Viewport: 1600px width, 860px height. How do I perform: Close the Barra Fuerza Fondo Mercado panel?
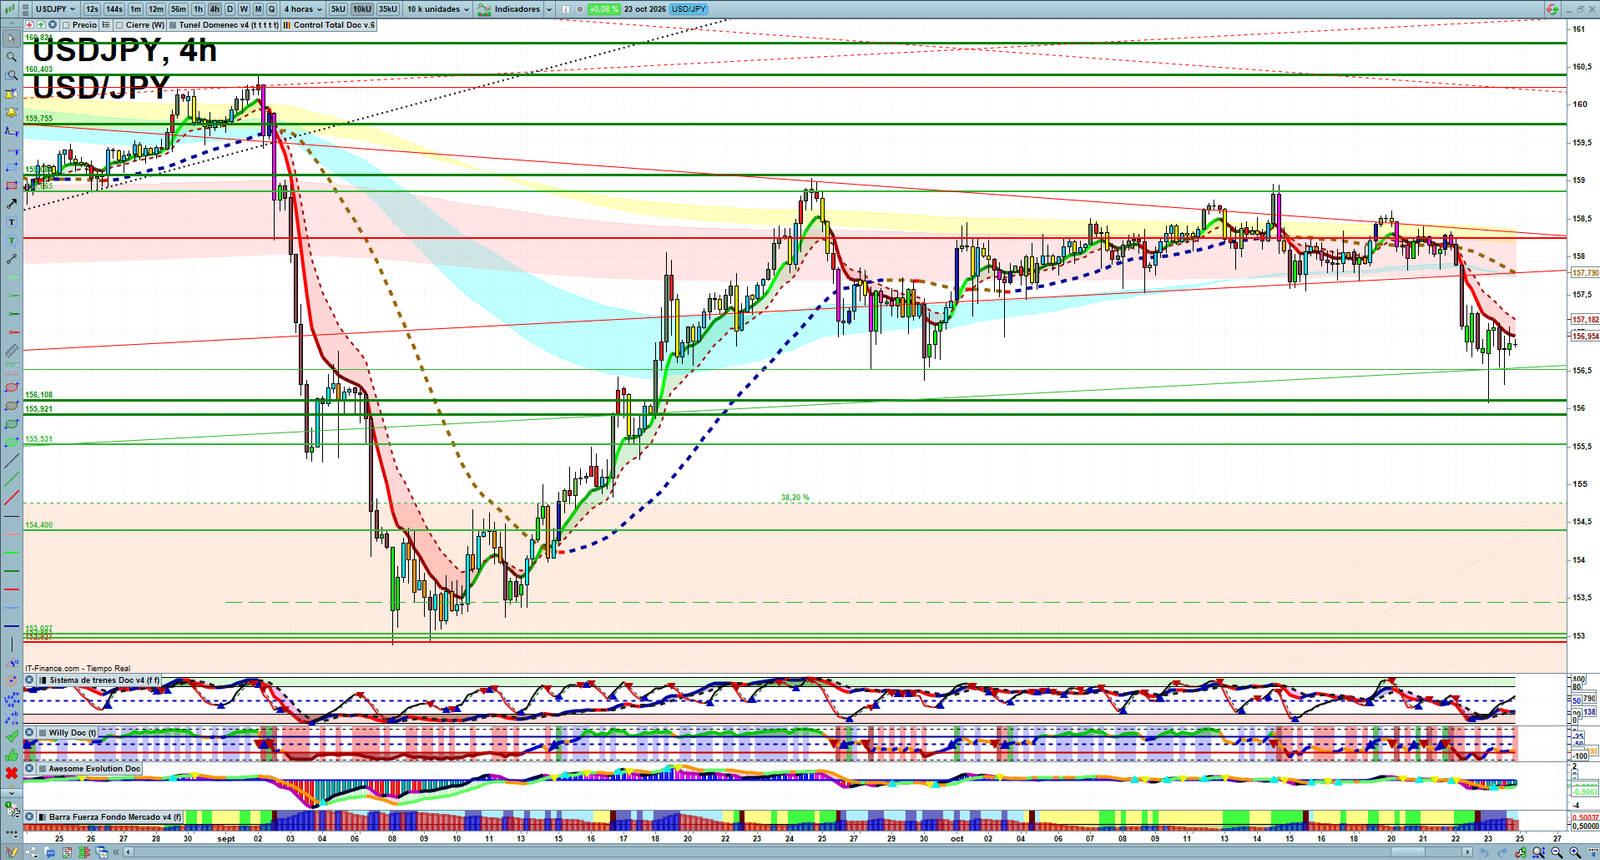coord(30,817)
